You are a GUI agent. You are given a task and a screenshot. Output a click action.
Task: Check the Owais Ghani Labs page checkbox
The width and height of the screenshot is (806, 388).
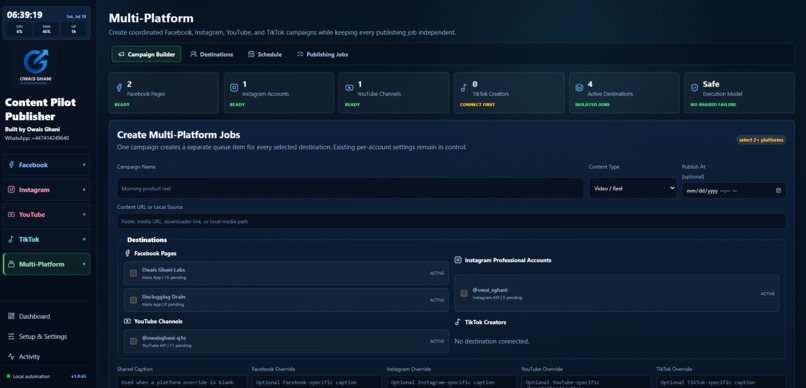[x=134, y=273]
